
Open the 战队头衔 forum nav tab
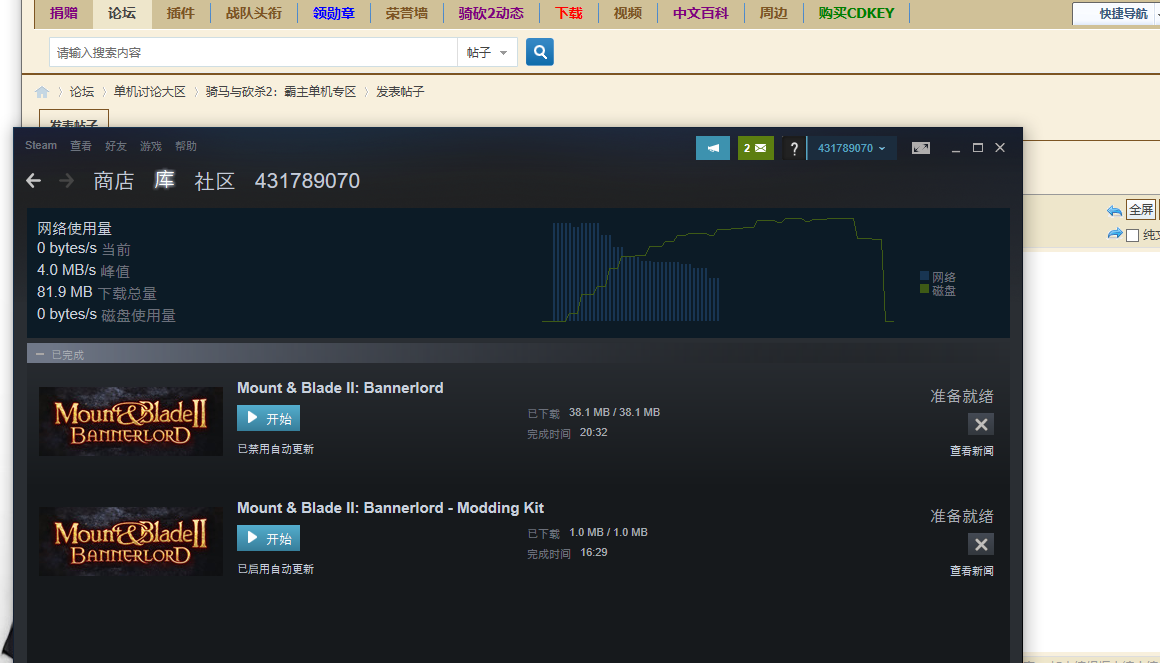[x=254, y=13]
